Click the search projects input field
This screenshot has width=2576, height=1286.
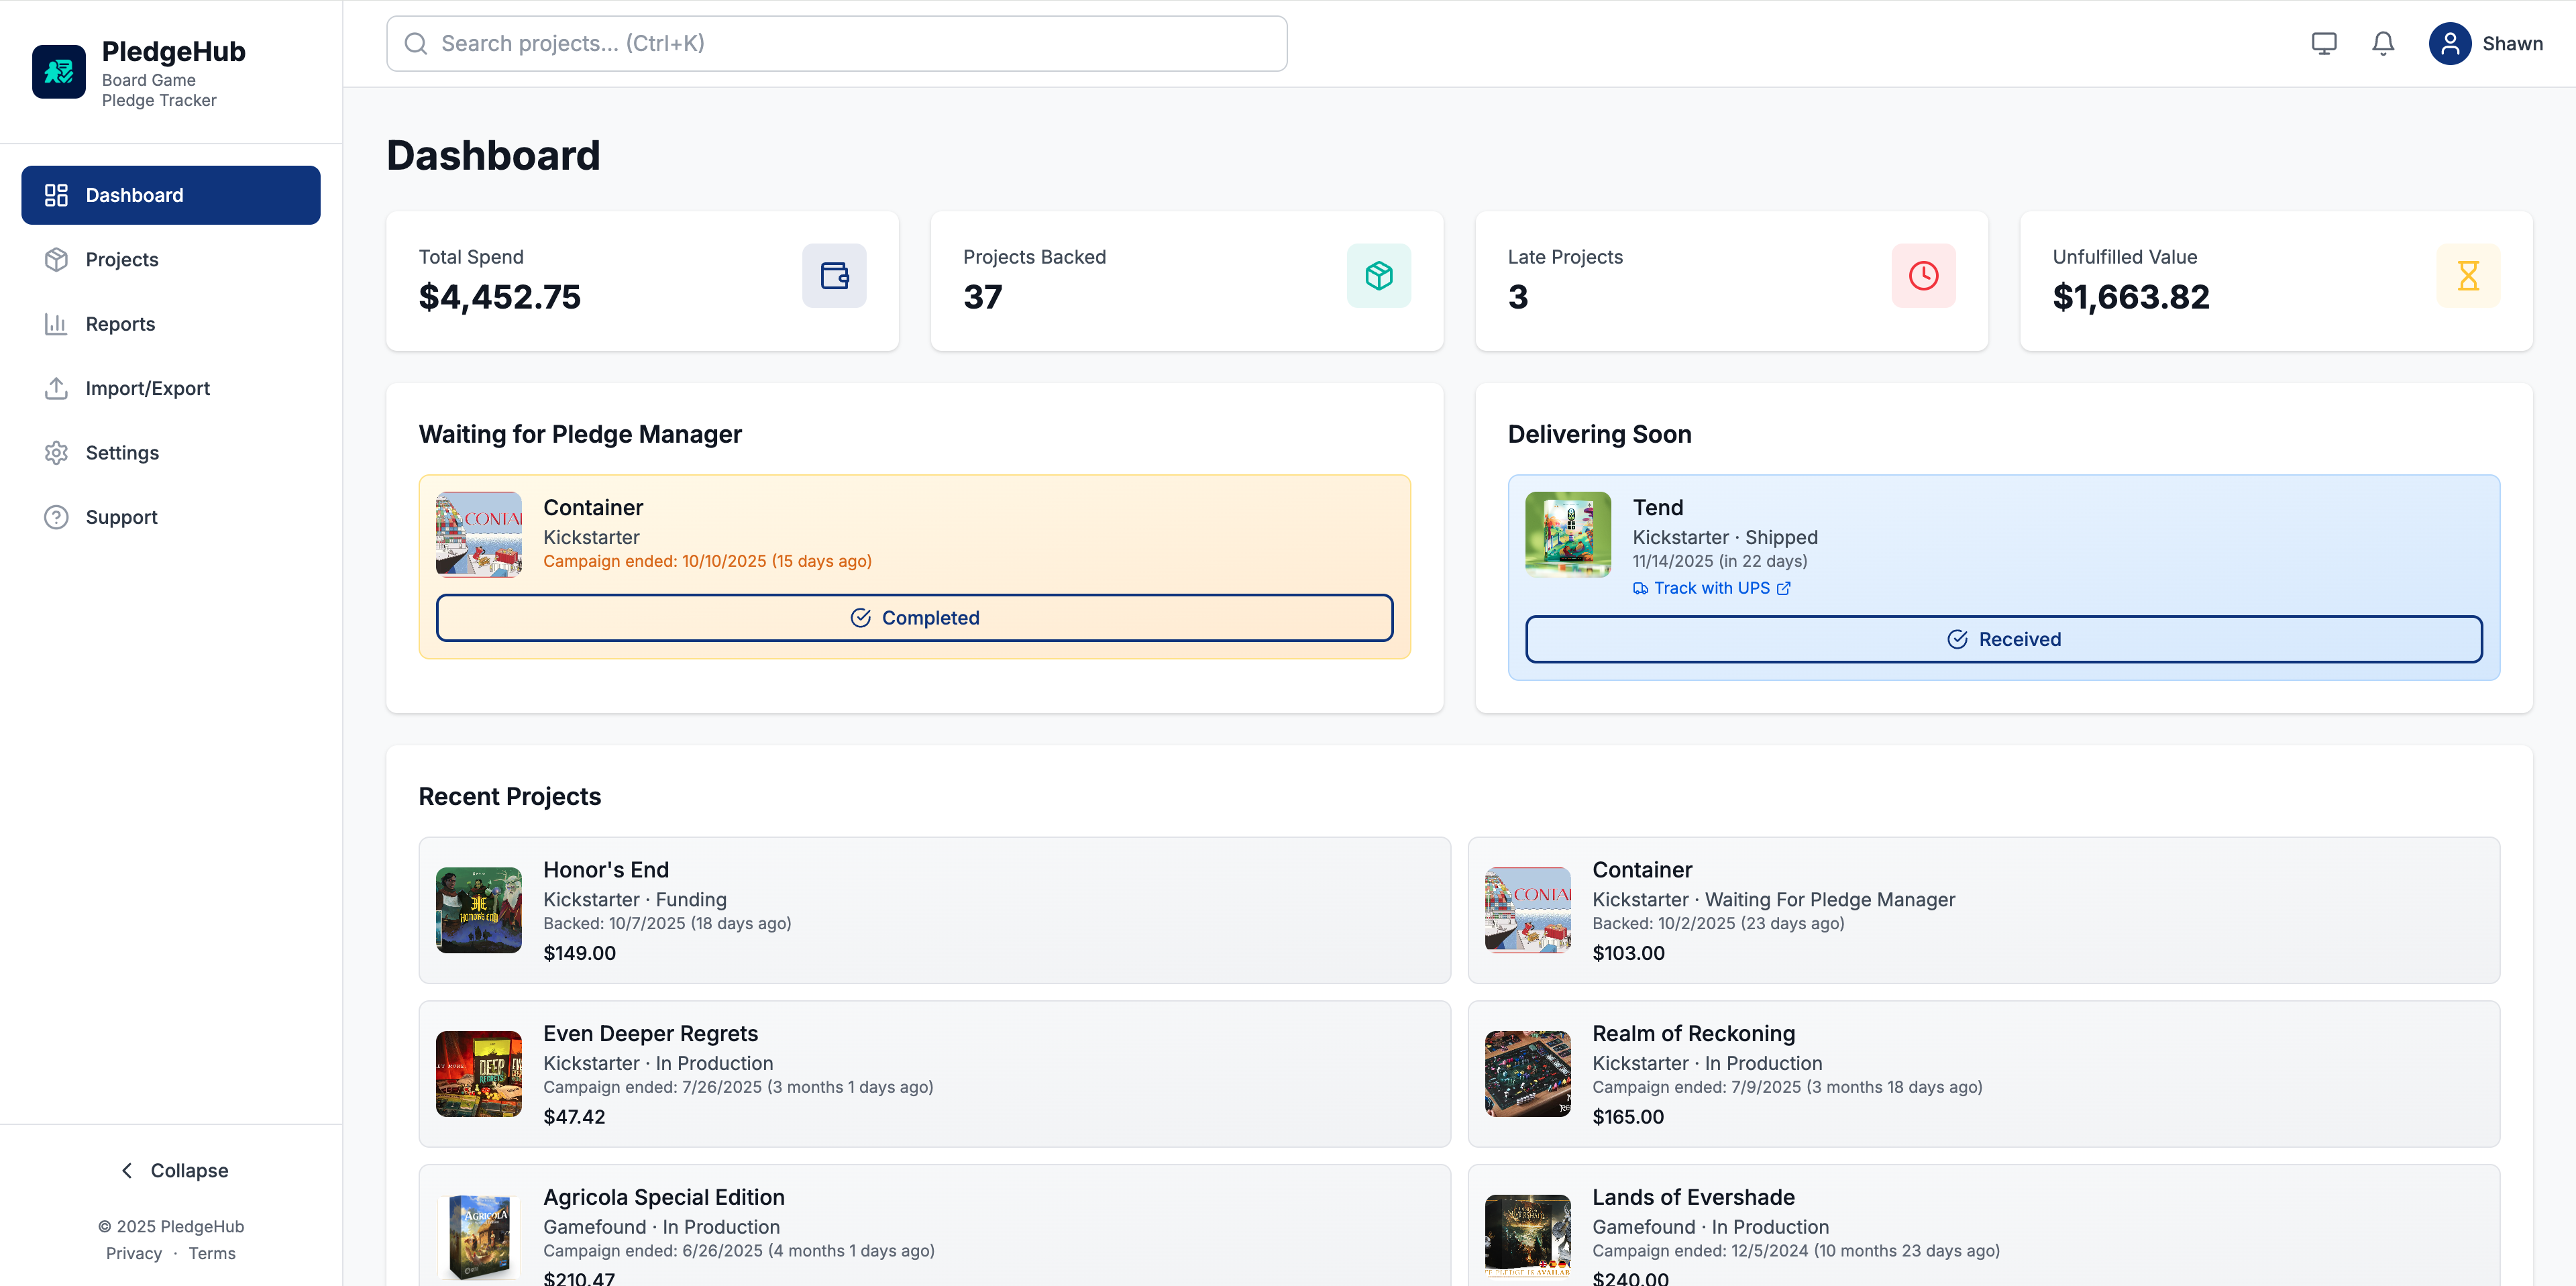click(x=836, y=43)
